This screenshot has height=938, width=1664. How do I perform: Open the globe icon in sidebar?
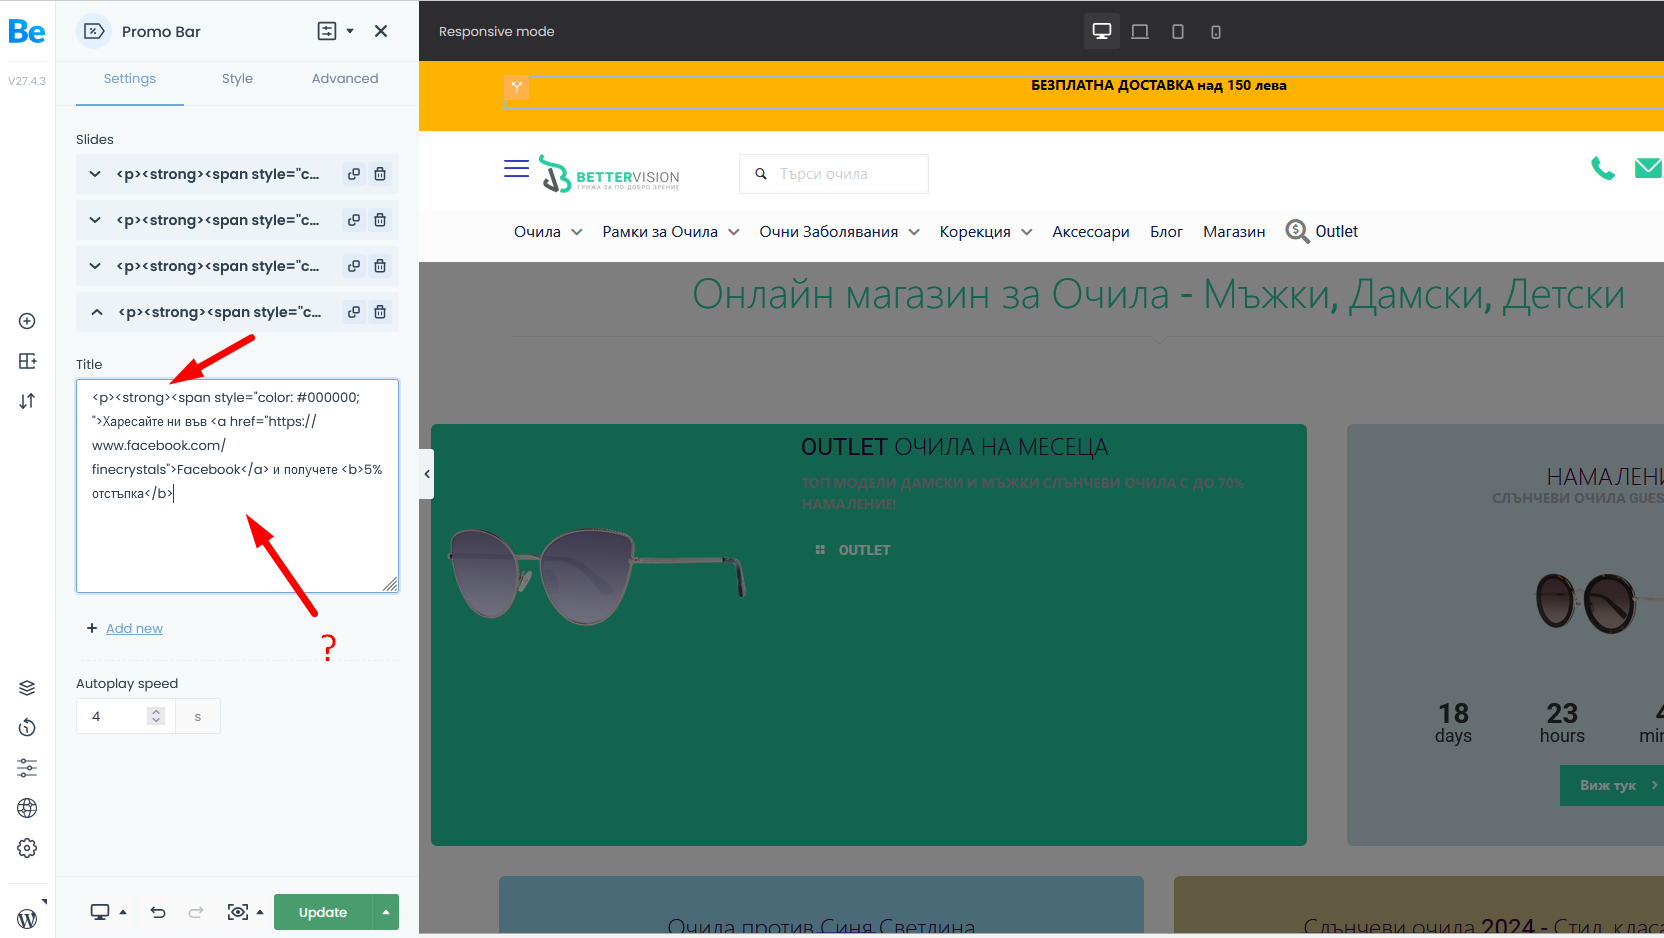point(27,808)
